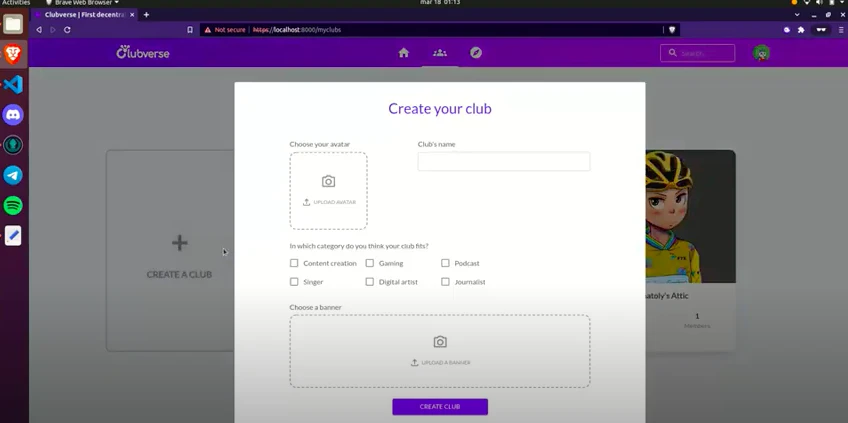
Task: Click the Not secure warning icon
Action: (x=208, y=30)
